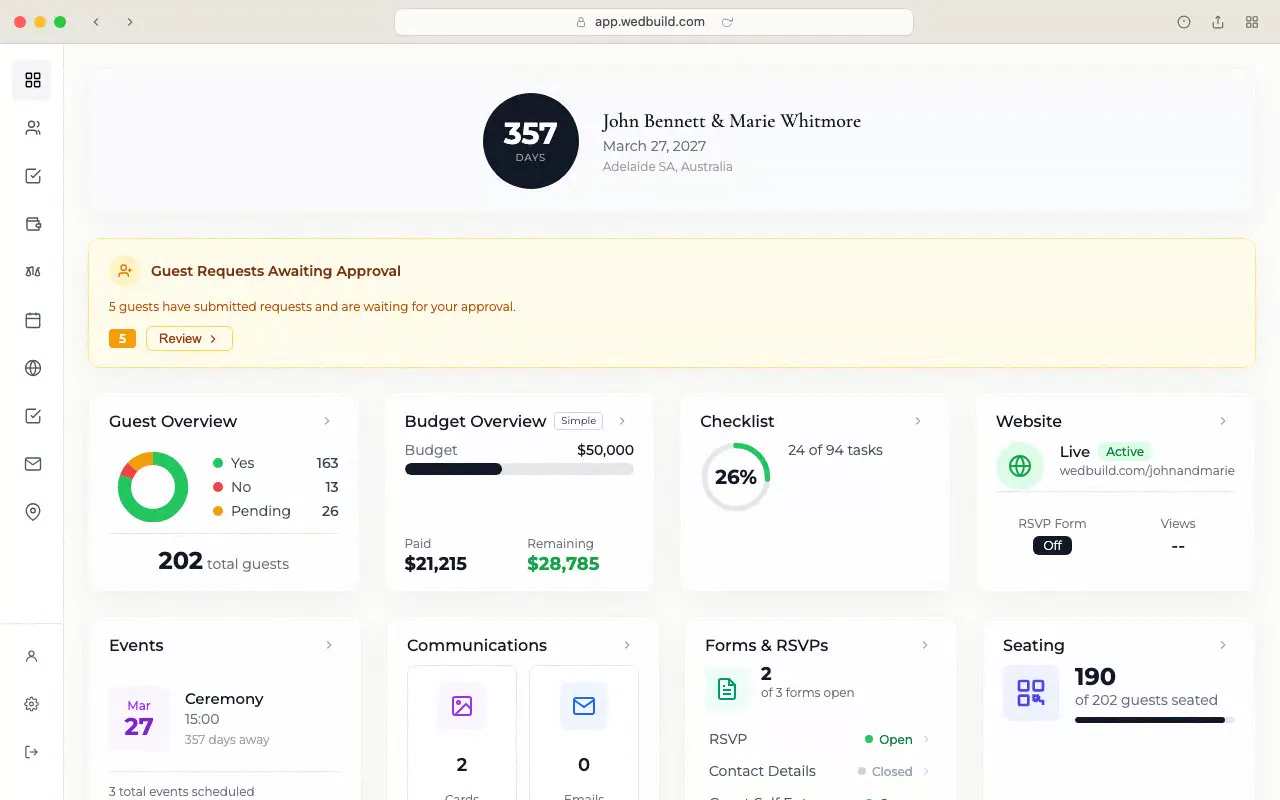This screenshot has height=800, width=1280.
Task: Click the browser address bar
Action: click(654, 22)
